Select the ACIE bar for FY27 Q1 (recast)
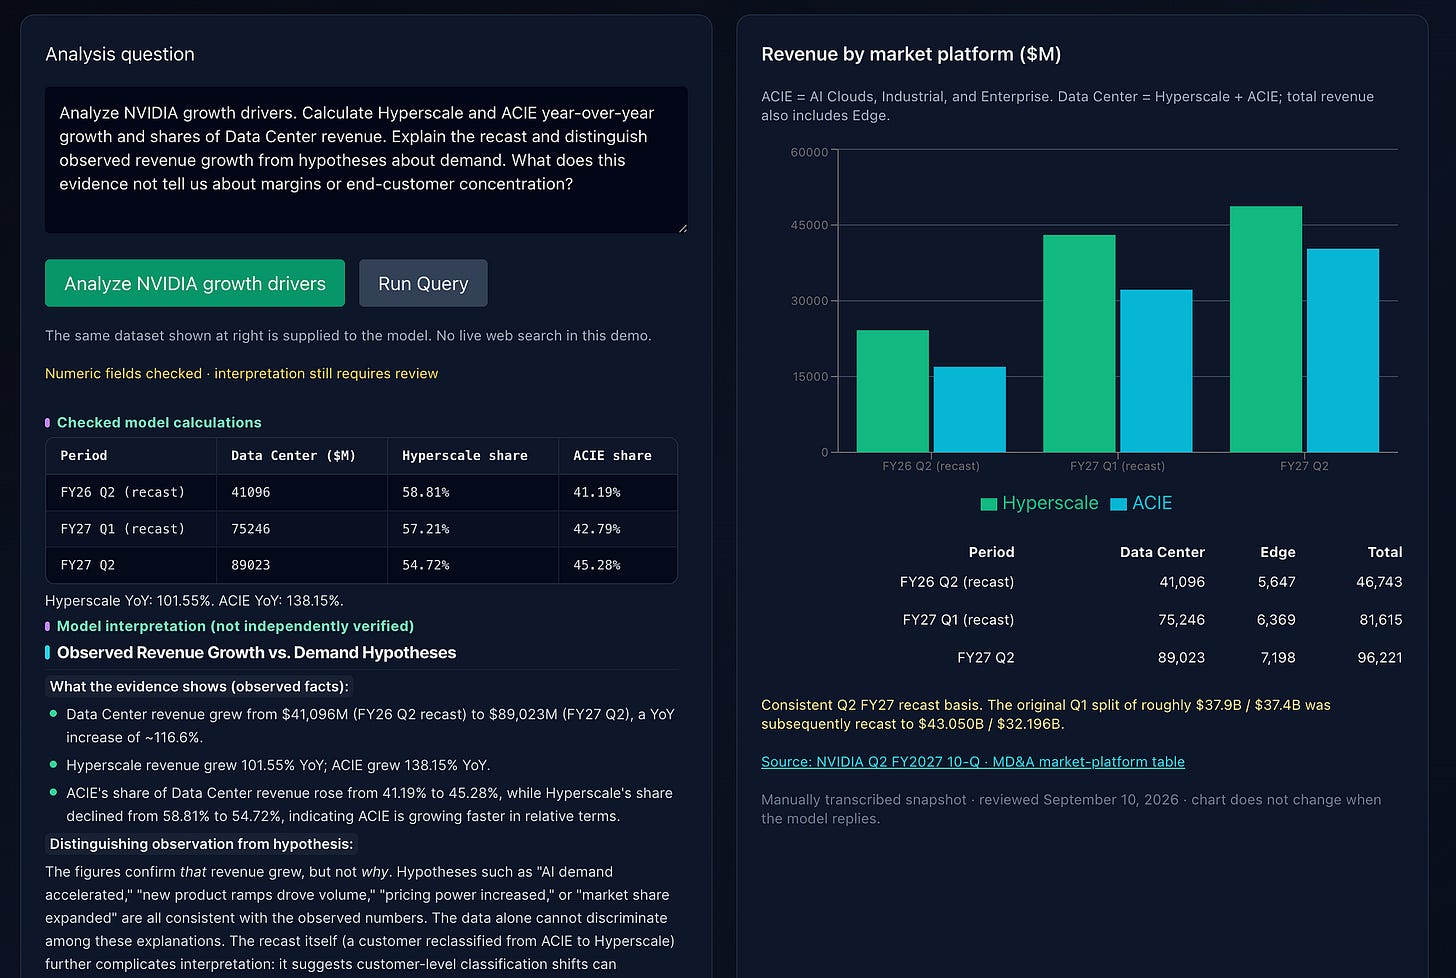Viewport: 1456px width, 978px height. coord(1156,371)
